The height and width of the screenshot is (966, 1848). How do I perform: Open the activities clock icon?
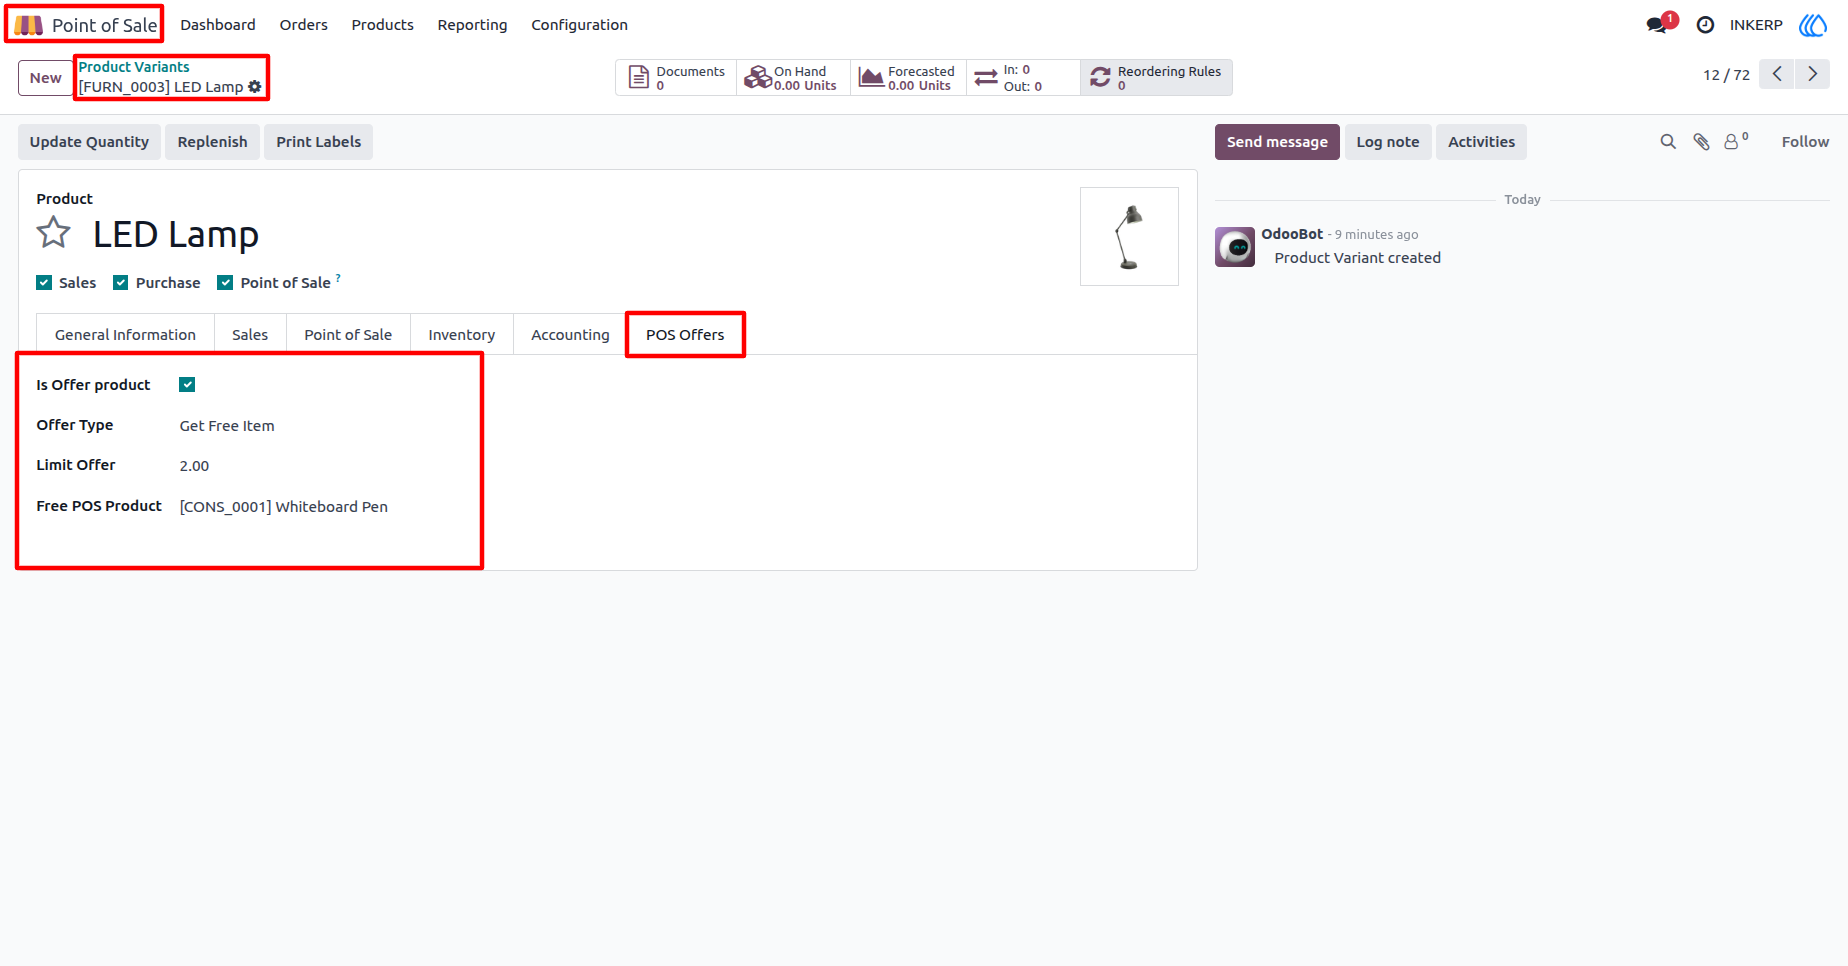tap(1705, 25)
